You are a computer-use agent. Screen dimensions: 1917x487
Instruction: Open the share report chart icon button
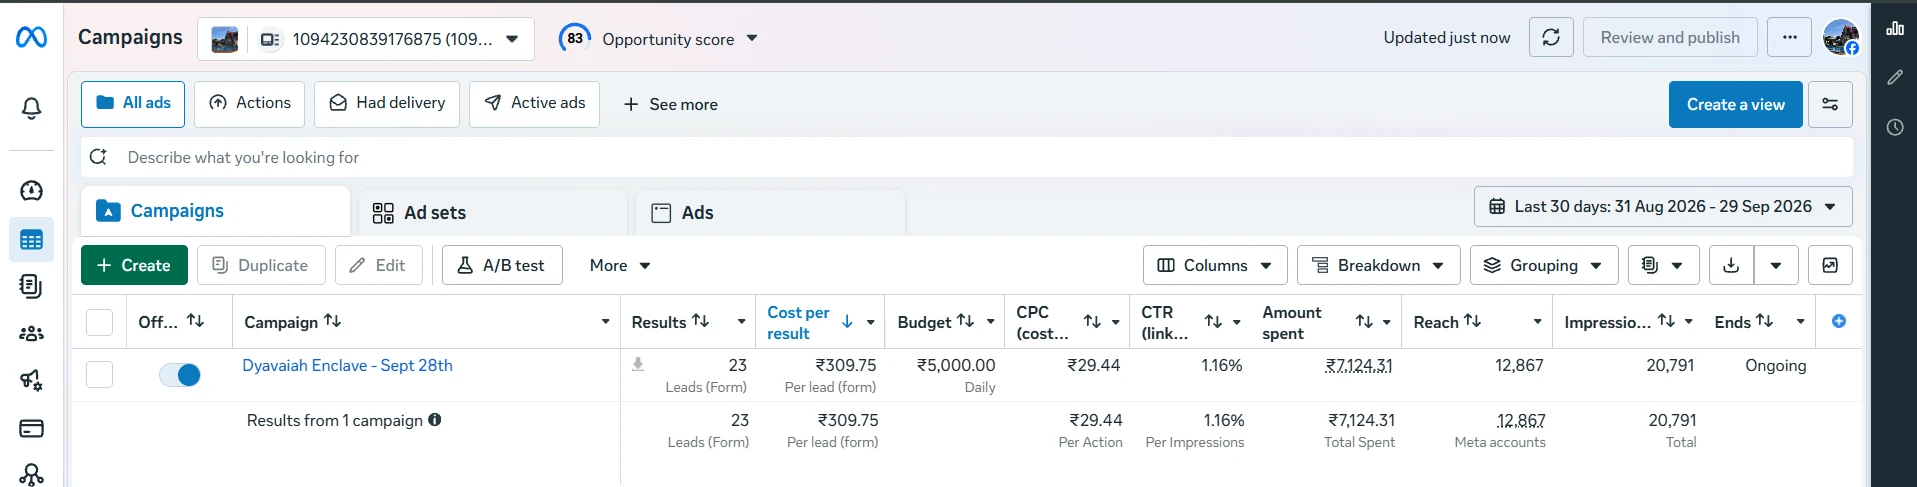pyautogui.click(x=1830, y=265)
